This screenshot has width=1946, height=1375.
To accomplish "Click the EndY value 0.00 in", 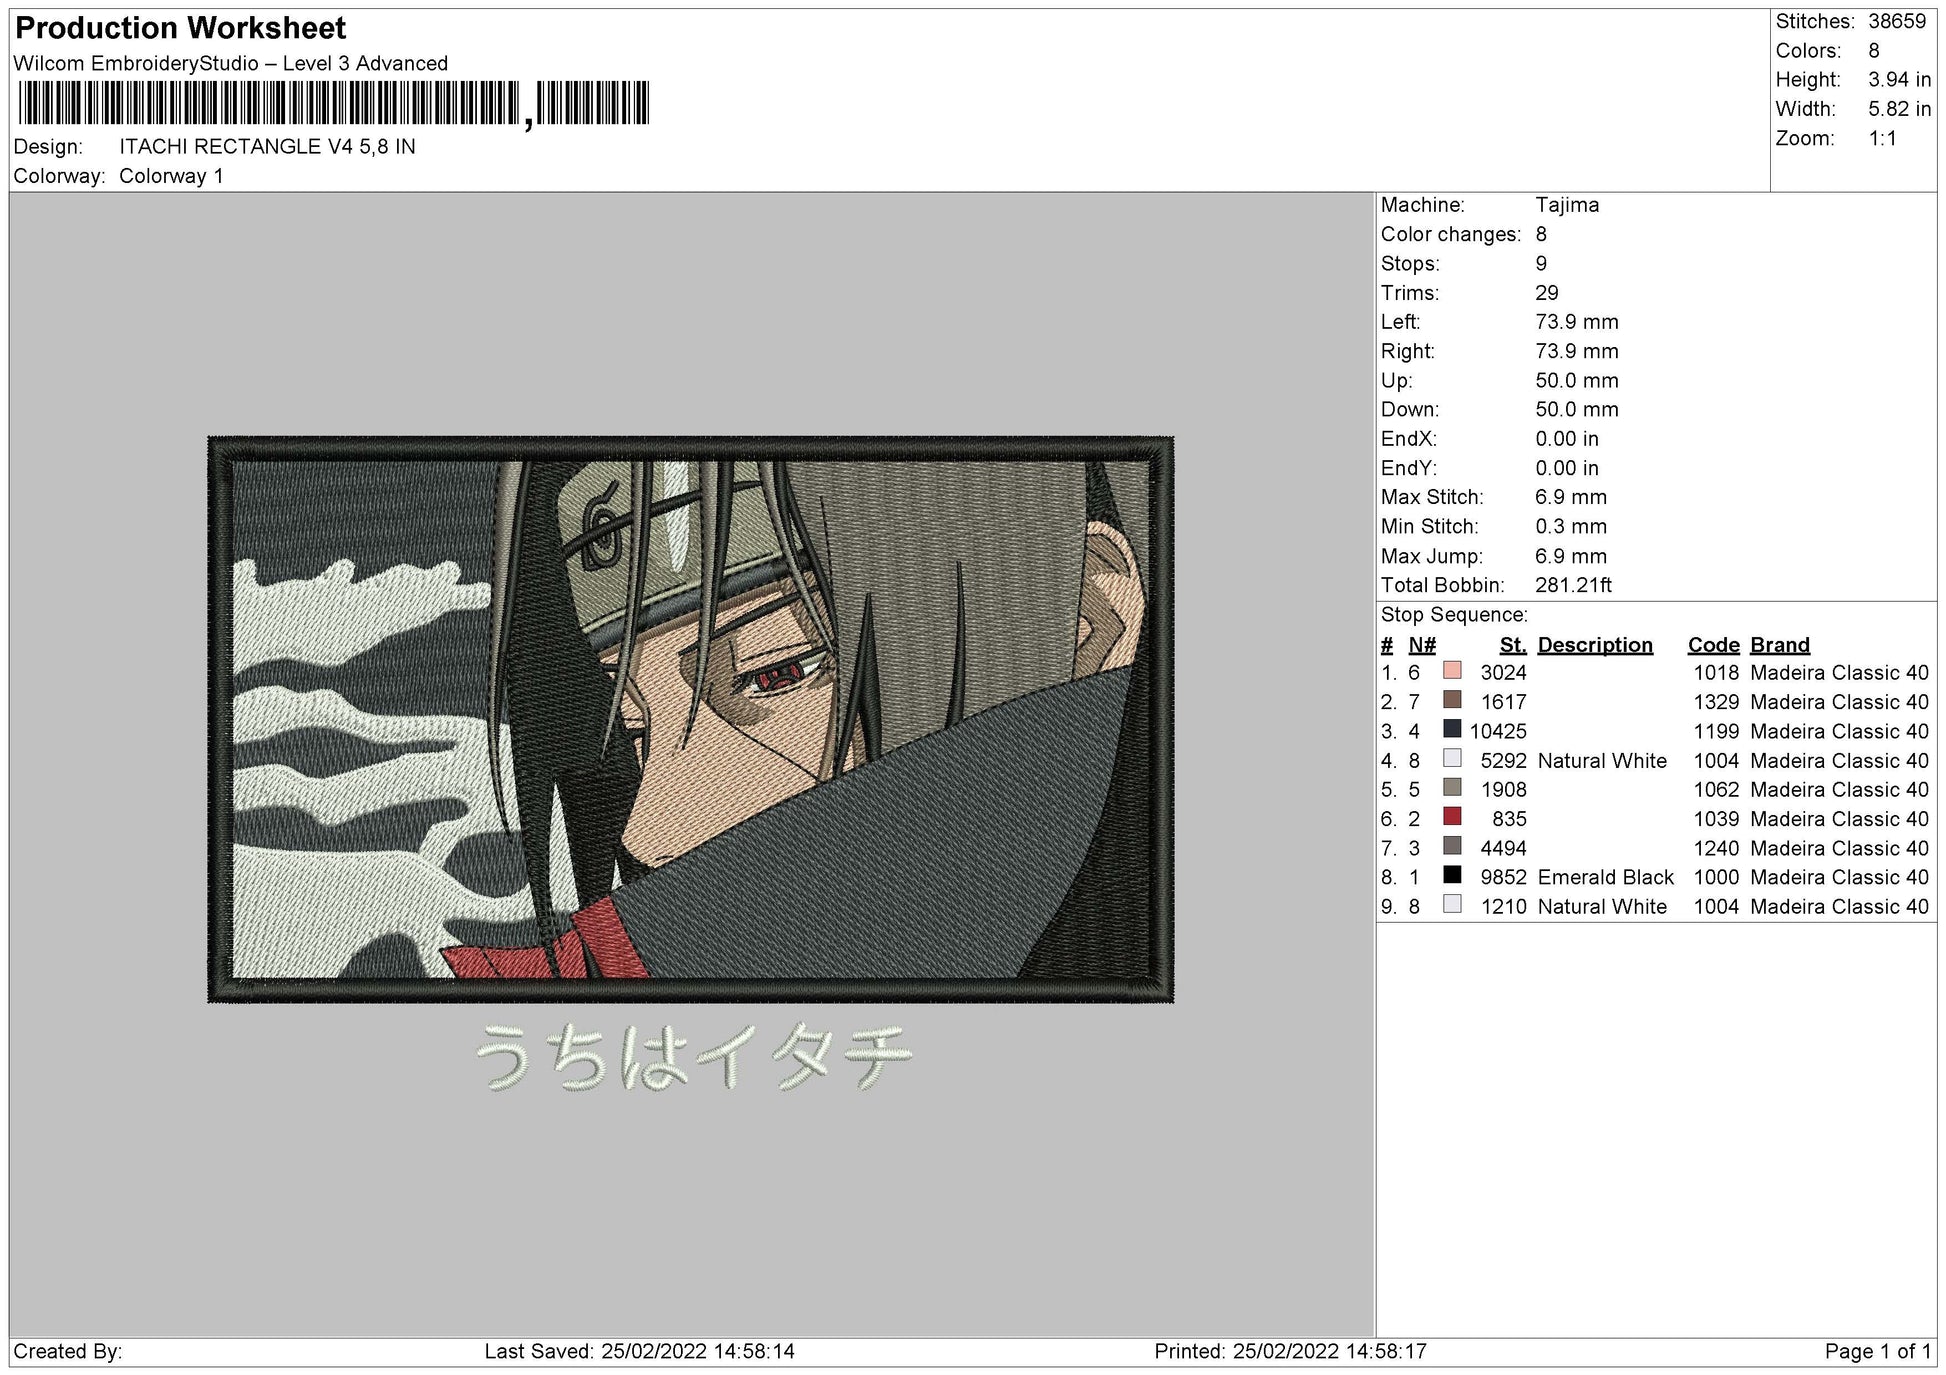I will (x=1567, y=468).
